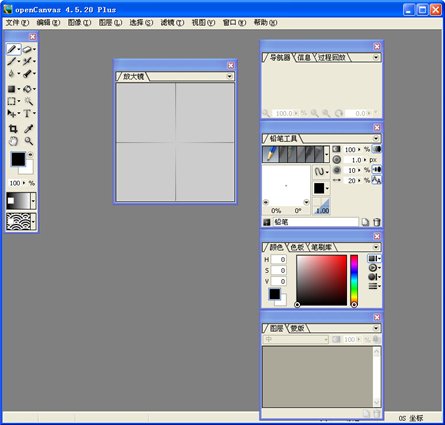Open the 滤镜 menu
The height and width of the screenshot is (425, 445).
[x=172, y=23]
